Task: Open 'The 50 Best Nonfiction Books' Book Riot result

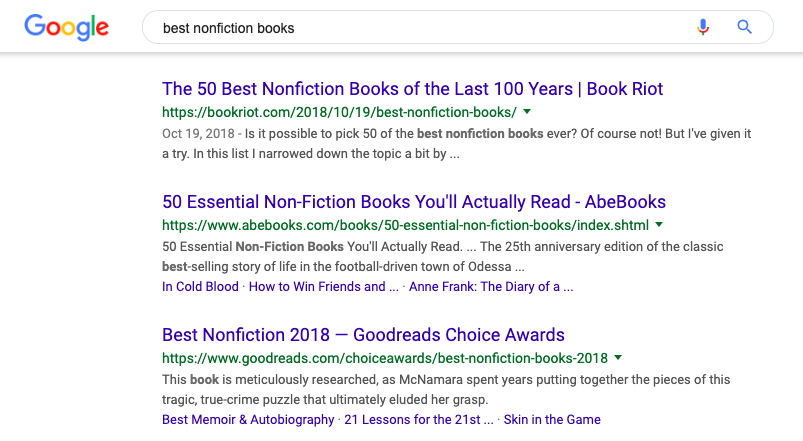Action: click(412, 89)
